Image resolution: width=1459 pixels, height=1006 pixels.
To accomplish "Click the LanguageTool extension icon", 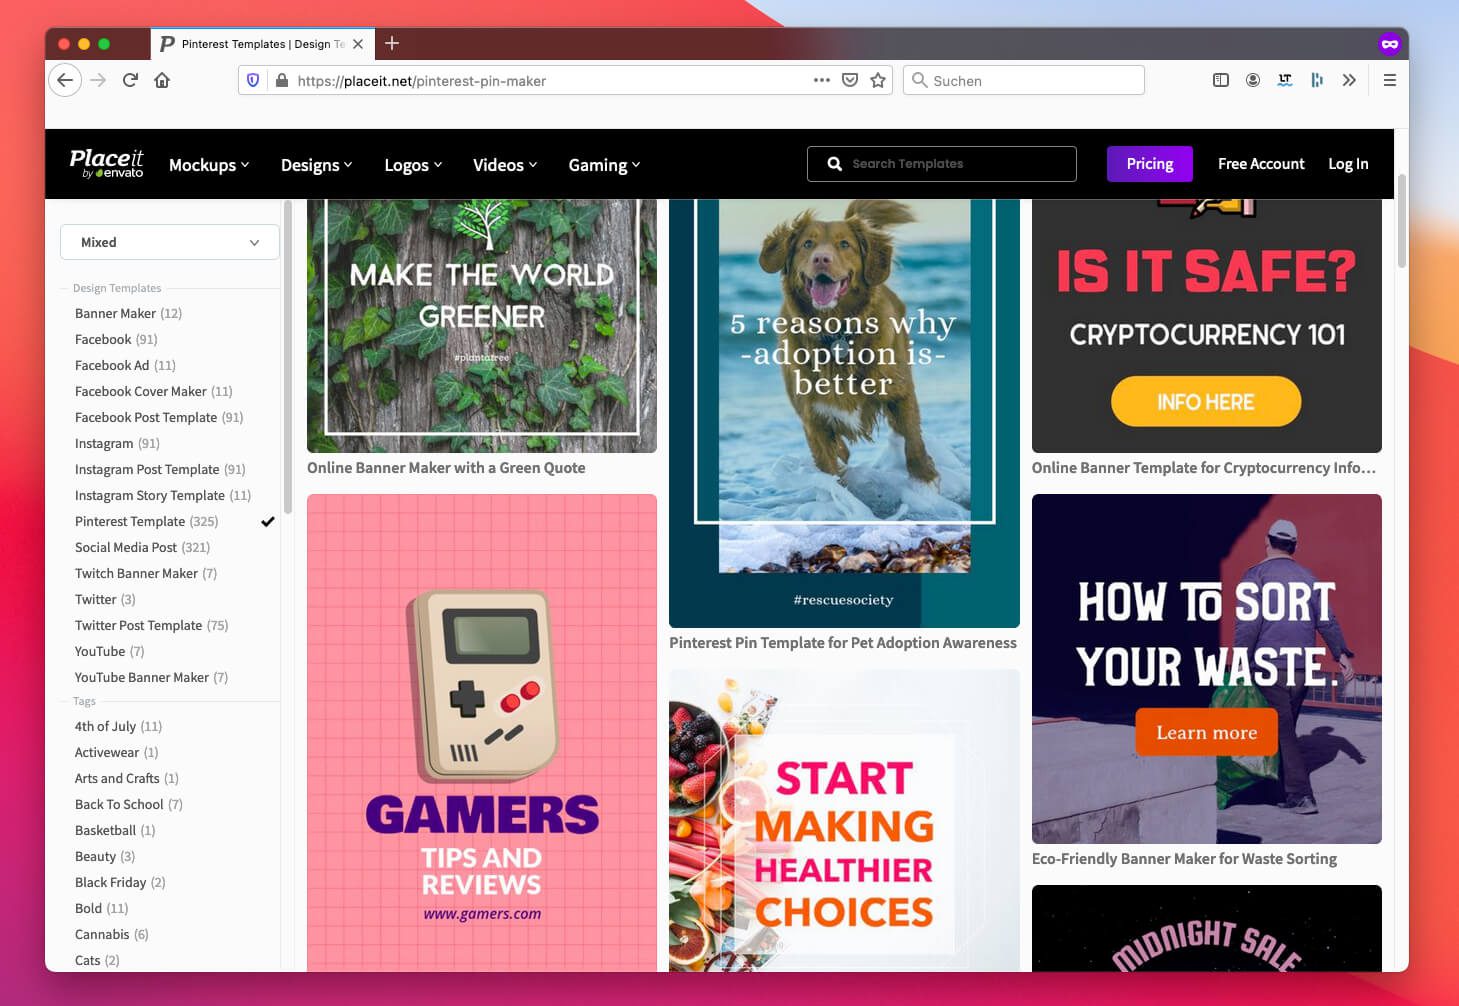I will (x=1285, y=80).
